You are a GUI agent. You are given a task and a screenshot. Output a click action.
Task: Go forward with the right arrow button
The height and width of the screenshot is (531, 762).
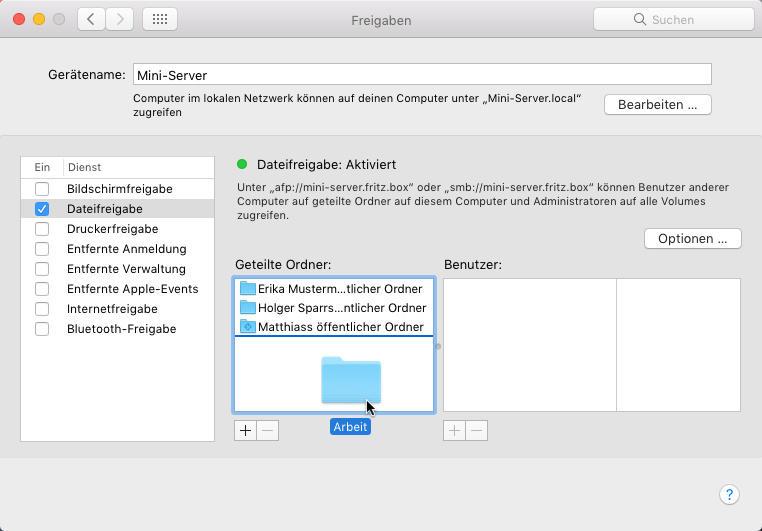[120, 19]
